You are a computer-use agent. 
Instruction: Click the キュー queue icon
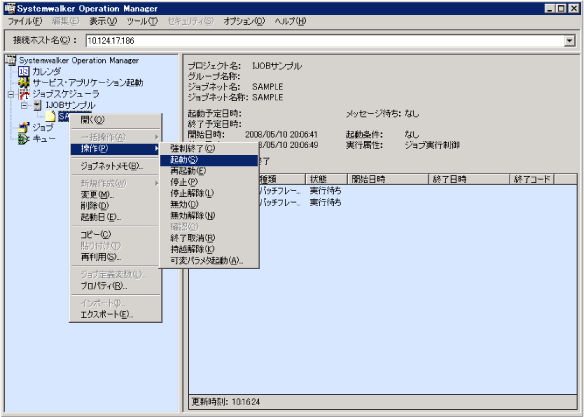point(24,139)
